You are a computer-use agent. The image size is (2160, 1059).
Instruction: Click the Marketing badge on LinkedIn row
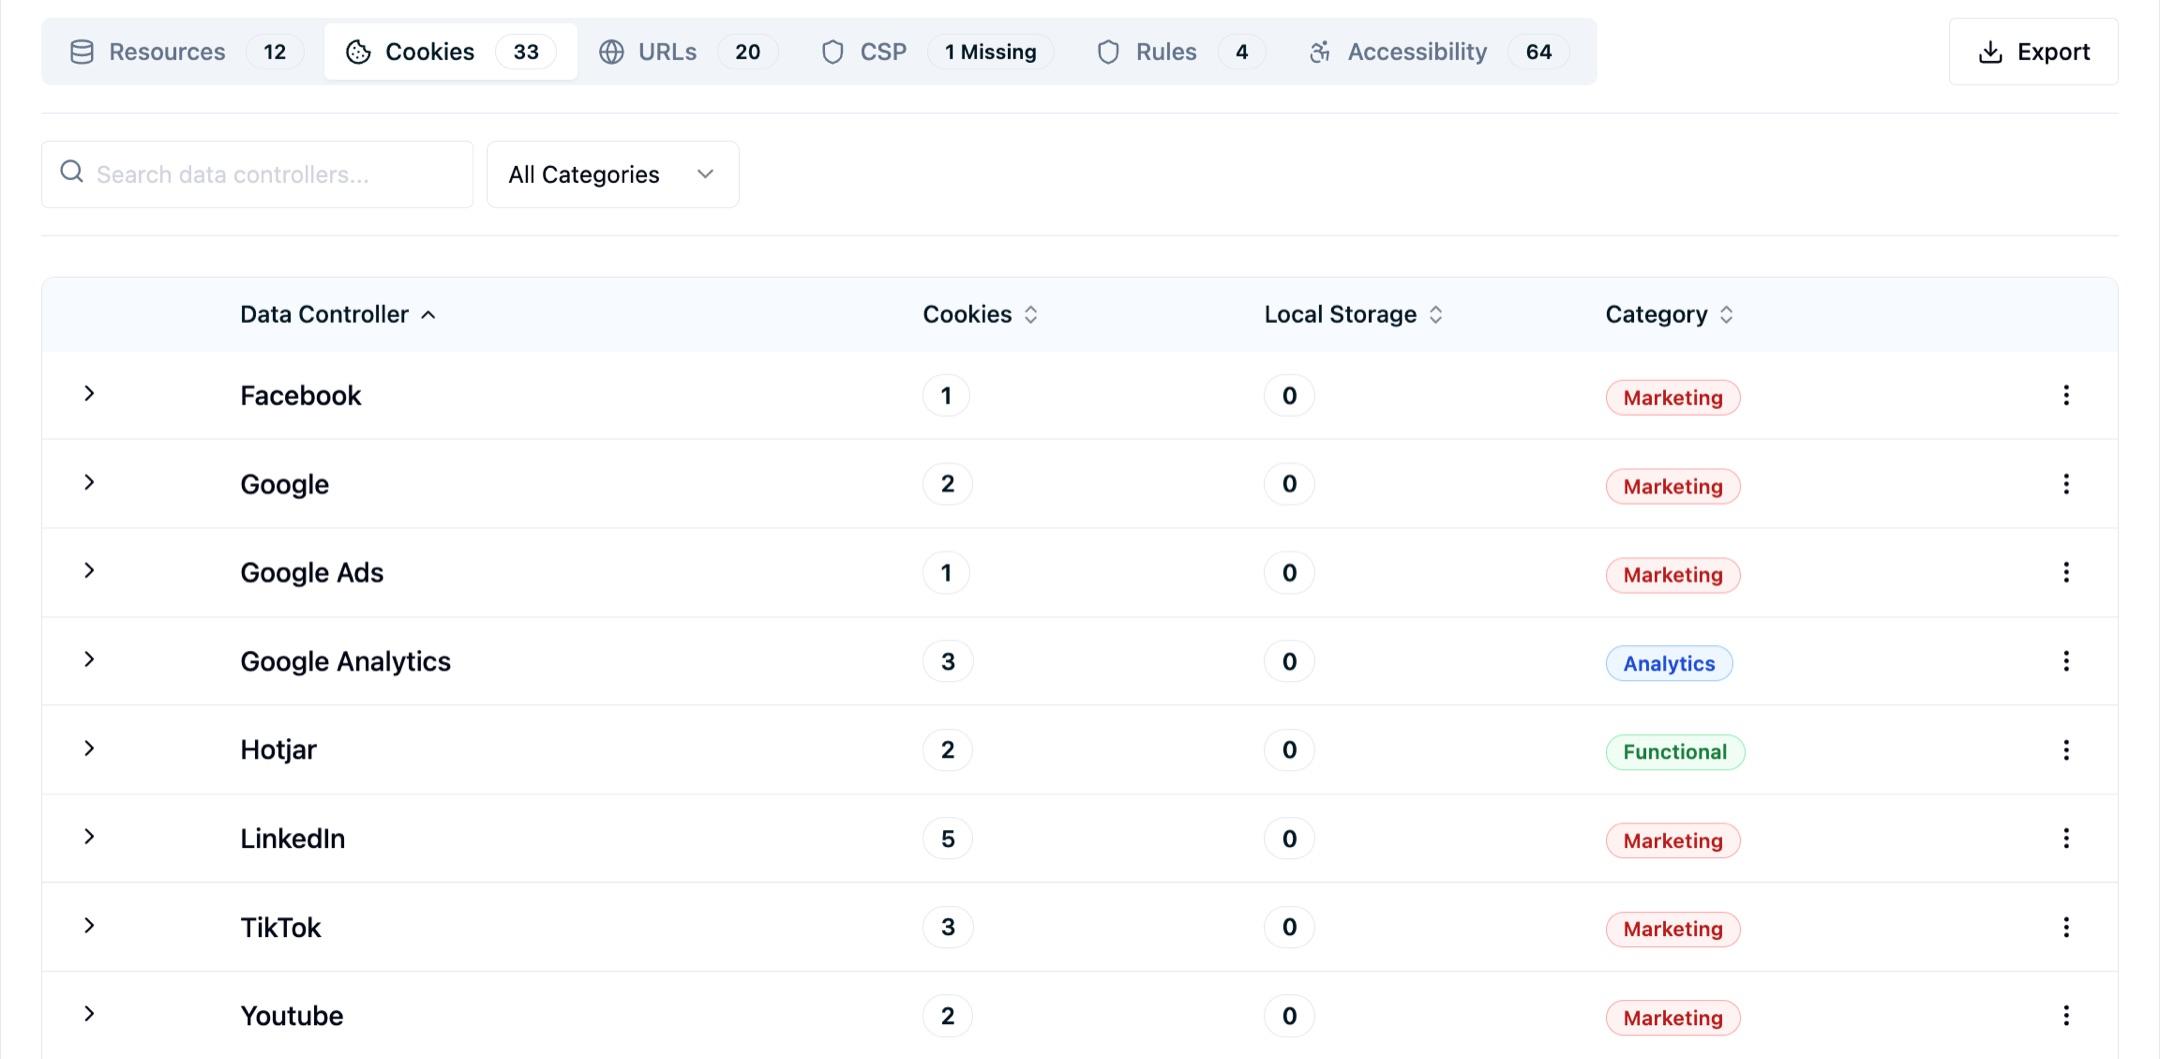(1673, 841)
